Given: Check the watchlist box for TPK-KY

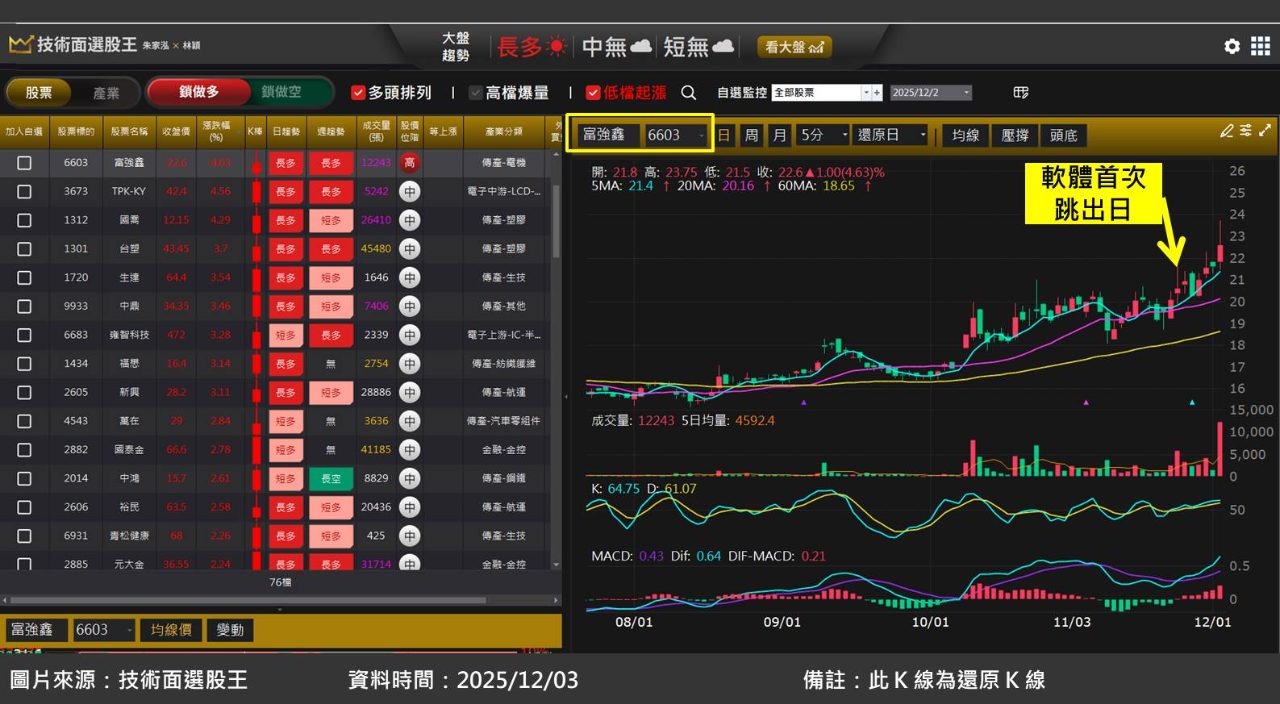Looking at the screenshot, I should 24,191.
